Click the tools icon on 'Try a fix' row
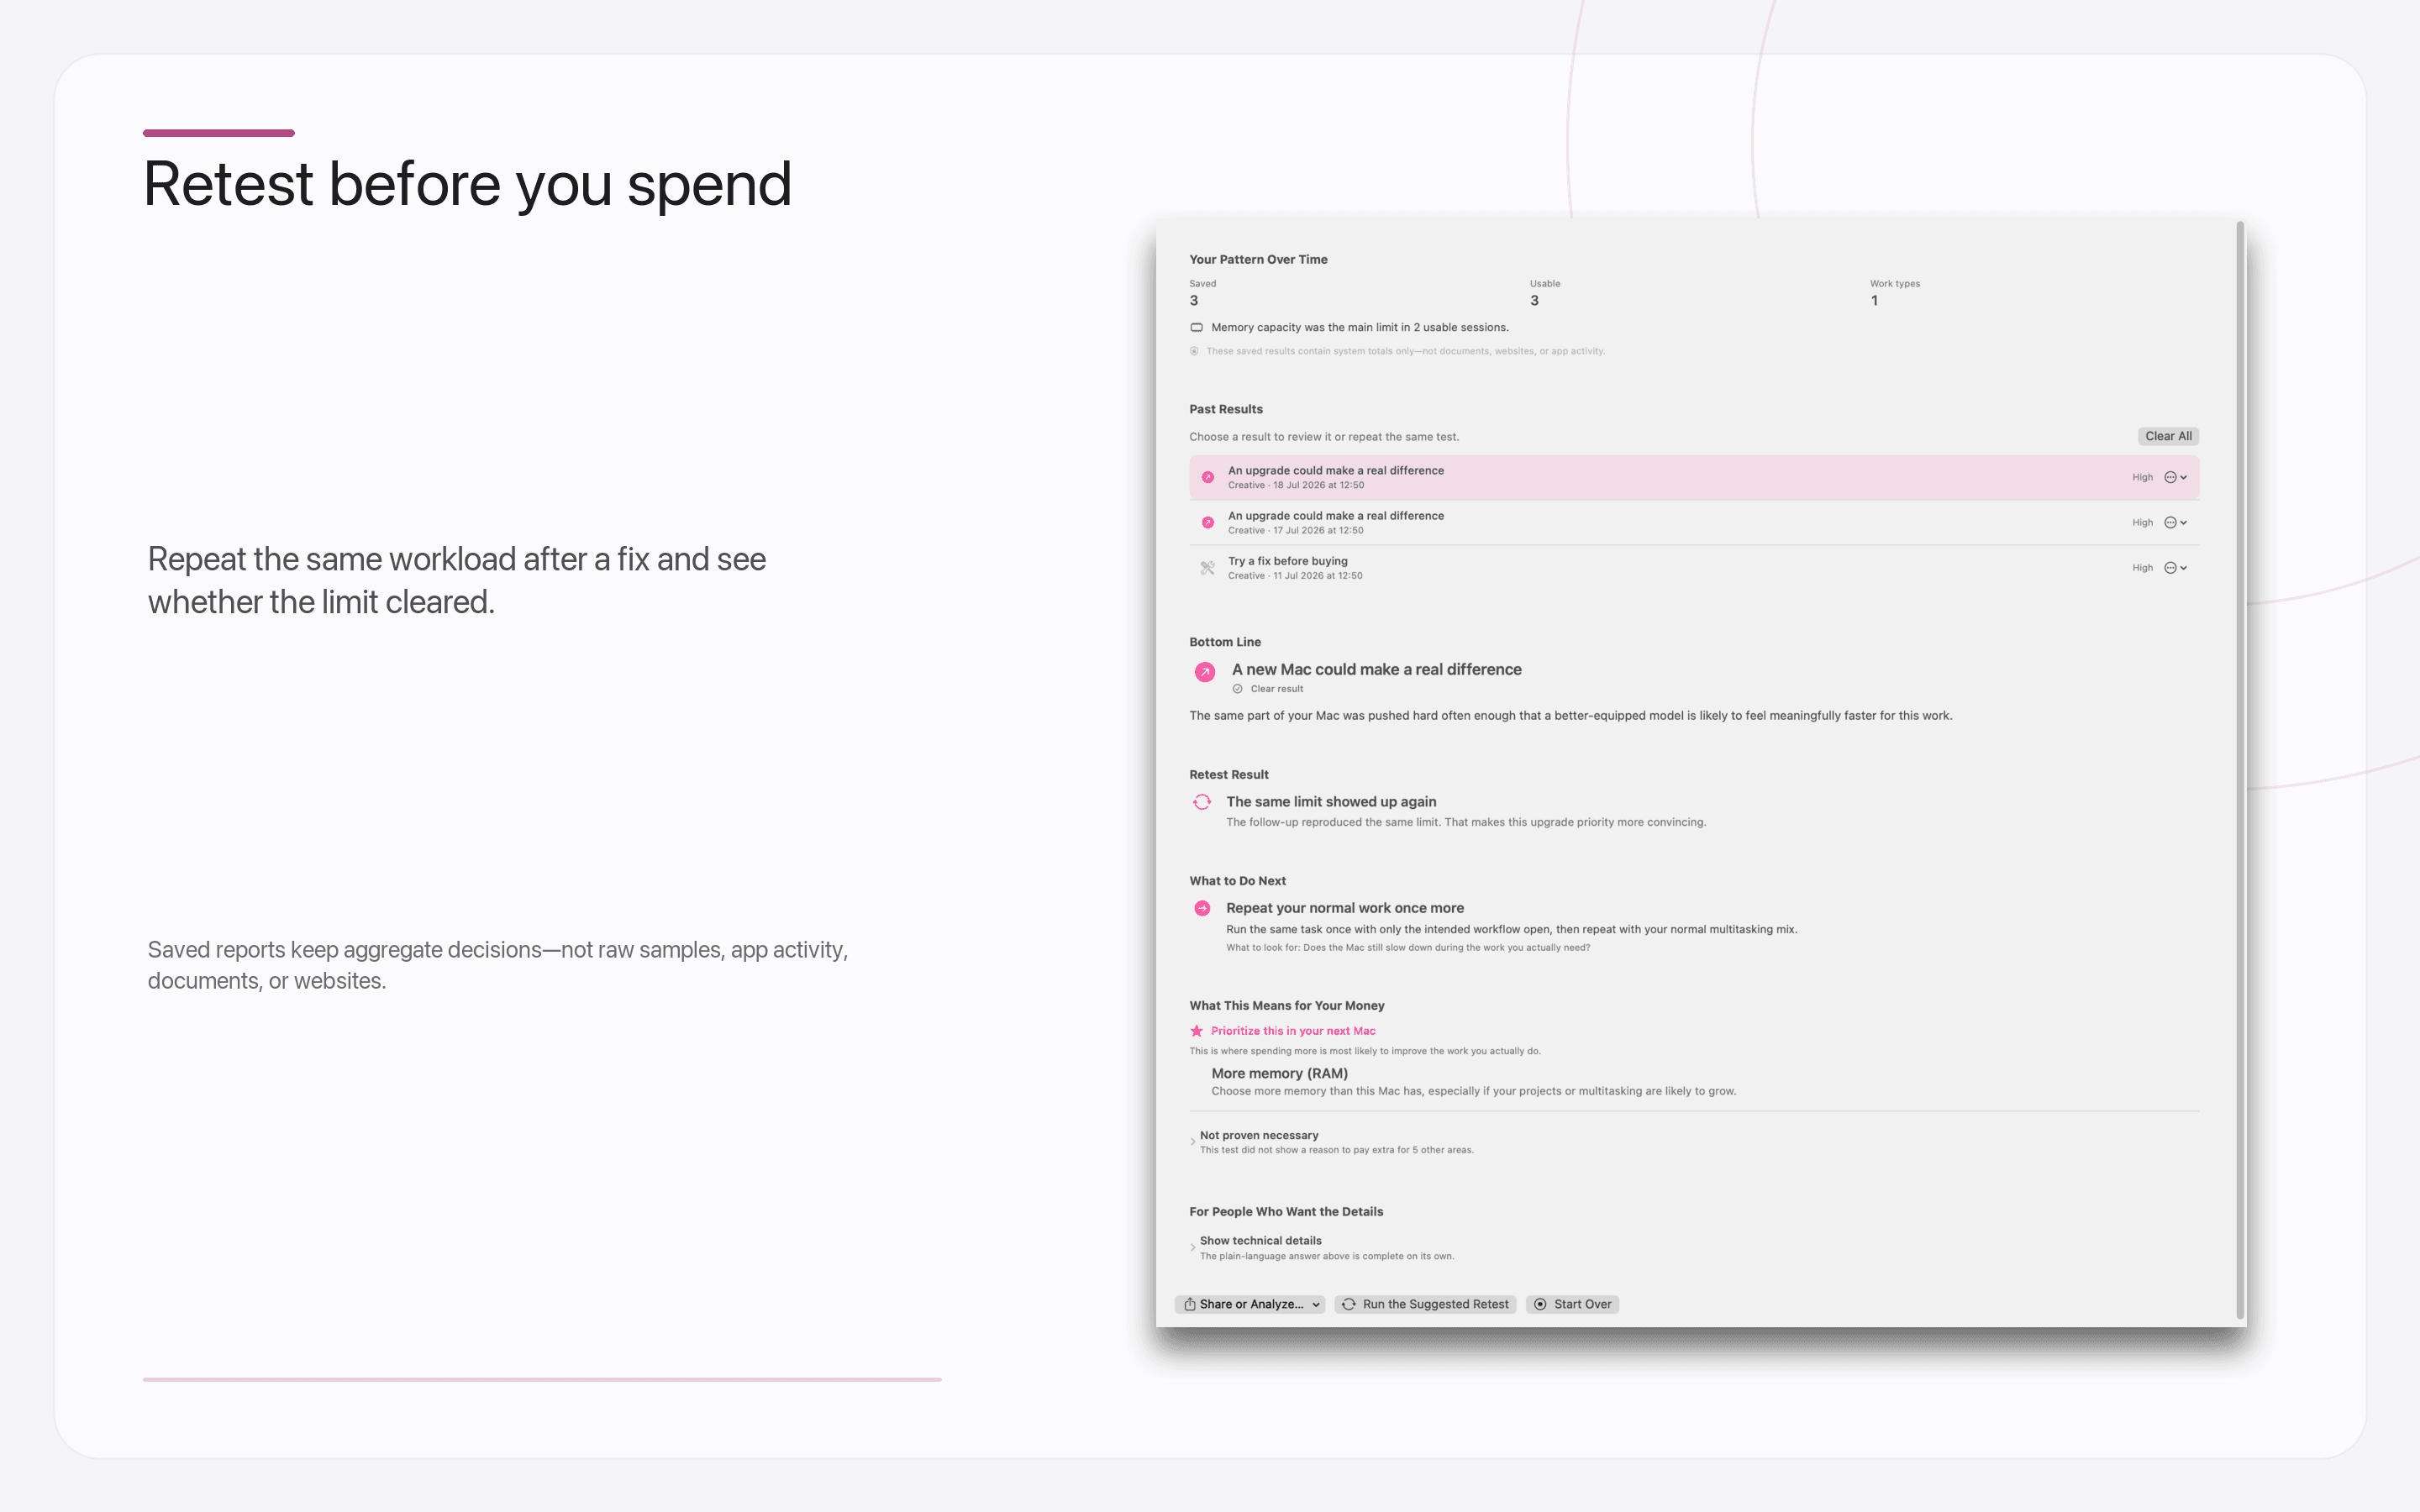The image size is (2420, 1512). (1207, 567)
